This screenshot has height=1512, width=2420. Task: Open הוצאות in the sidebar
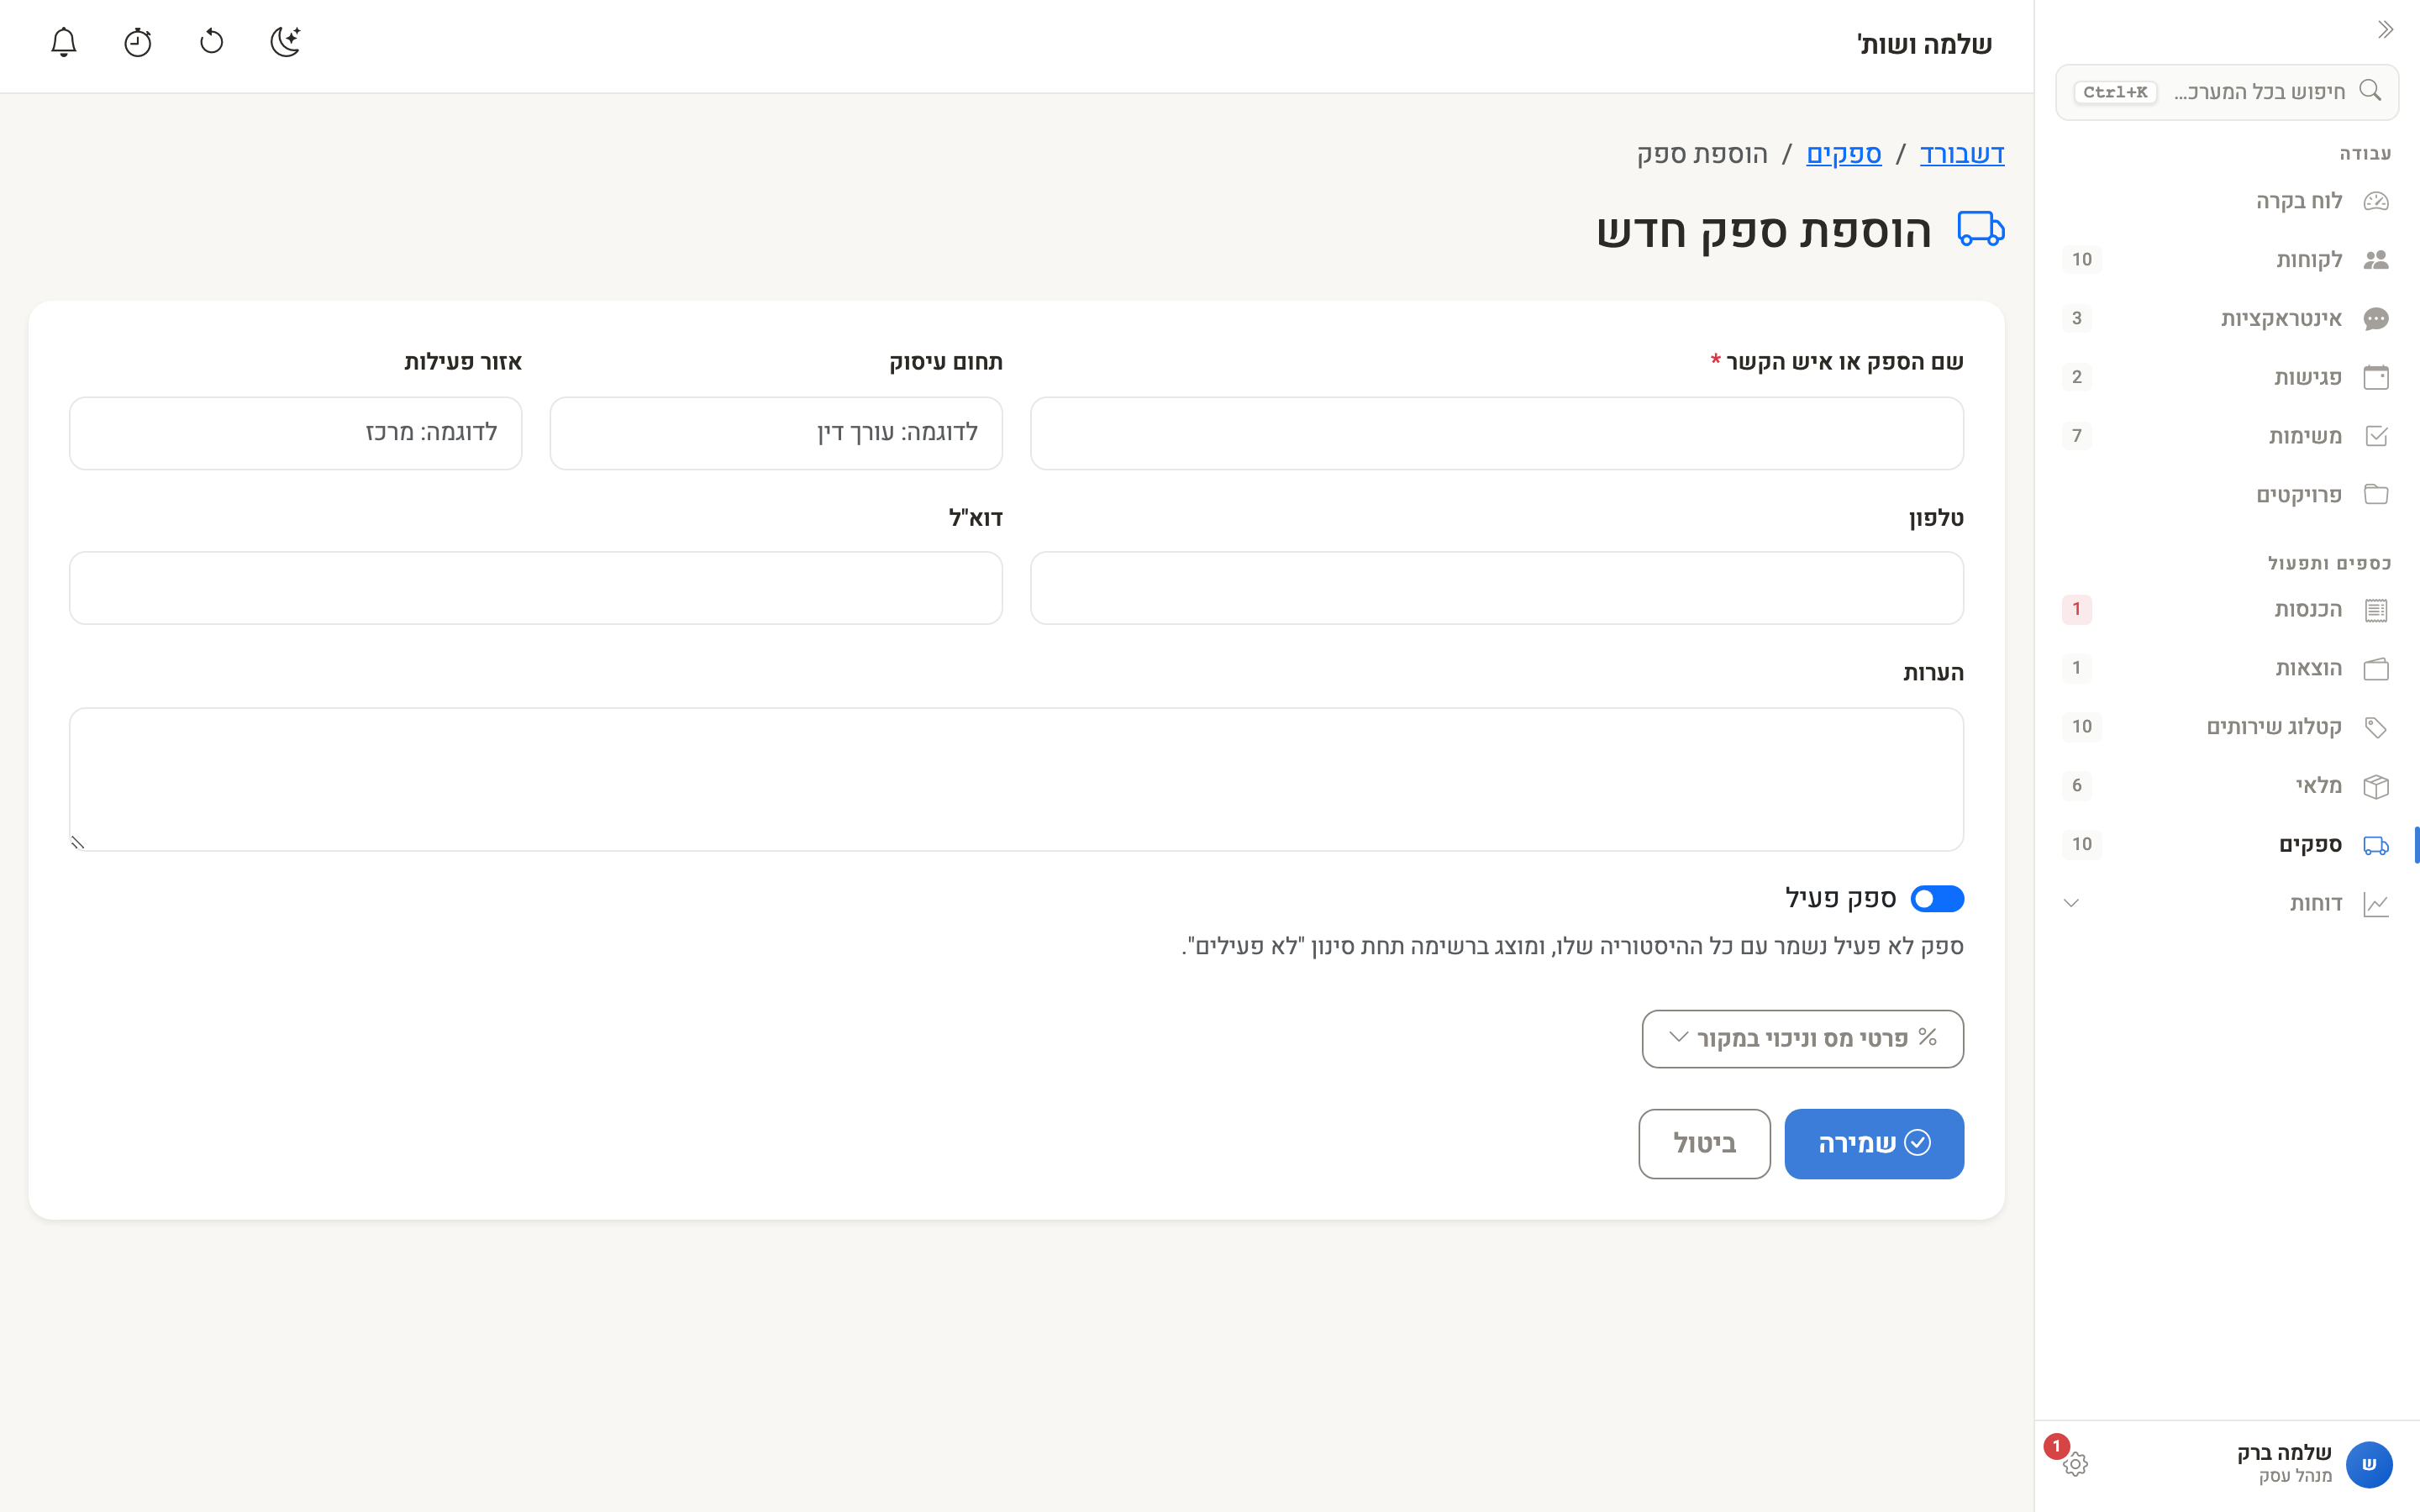point(2227,668)
